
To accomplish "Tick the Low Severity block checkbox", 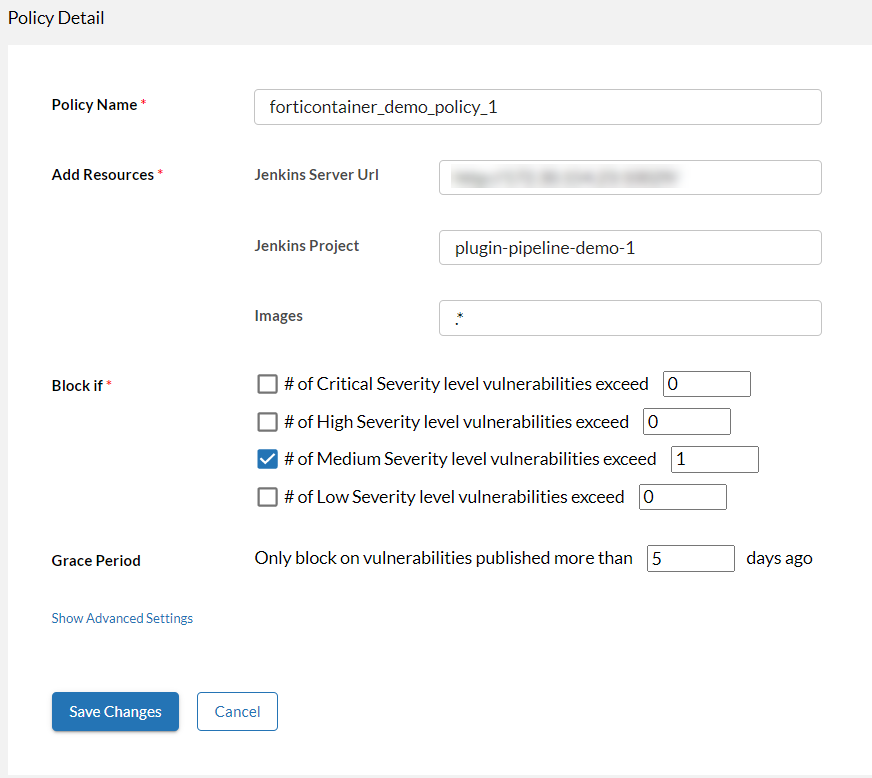I will [267, 497].
